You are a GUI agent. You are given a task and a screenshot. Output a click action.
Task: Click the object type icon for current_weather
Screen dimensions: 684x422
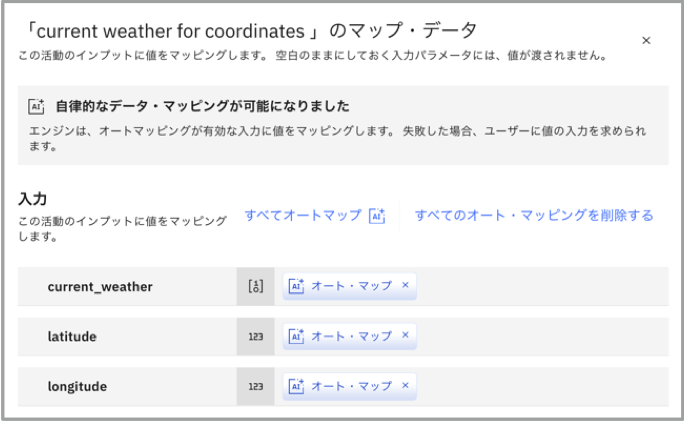[x=255, y=286]
